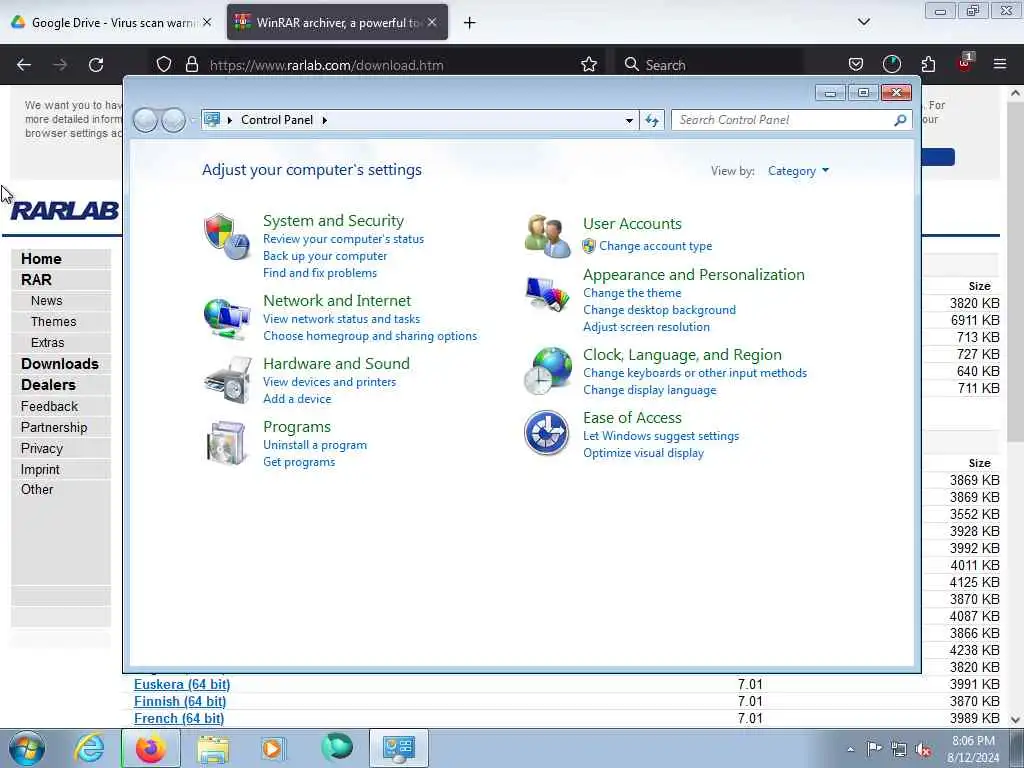Click View network status and tasks
Viewport: 1024px width, 768px height.
342,319
